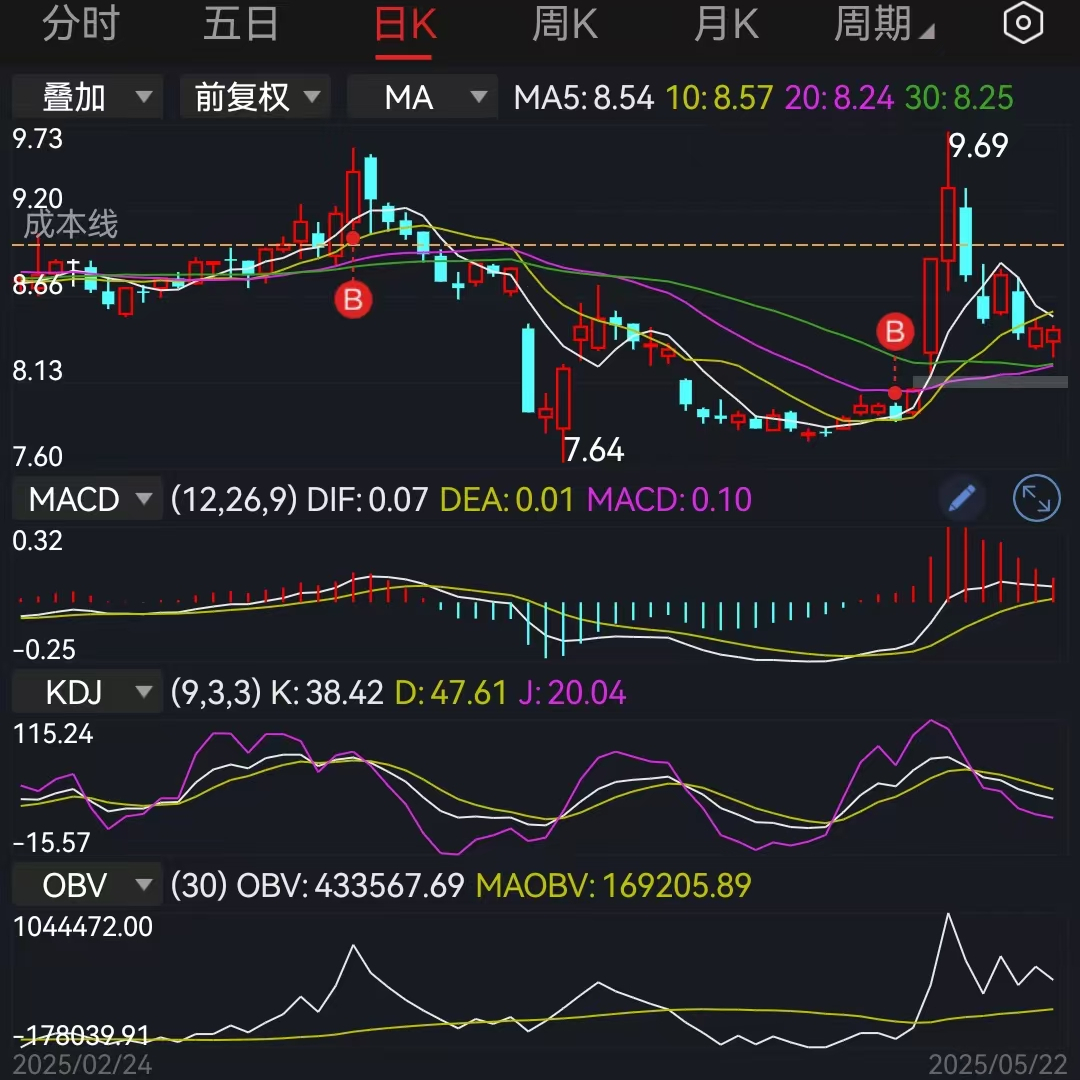Screen dimensions: 1080x1080
Task: Open the MACD indicator dropdown
Action: pyautogui.click(x=86, y=498)
